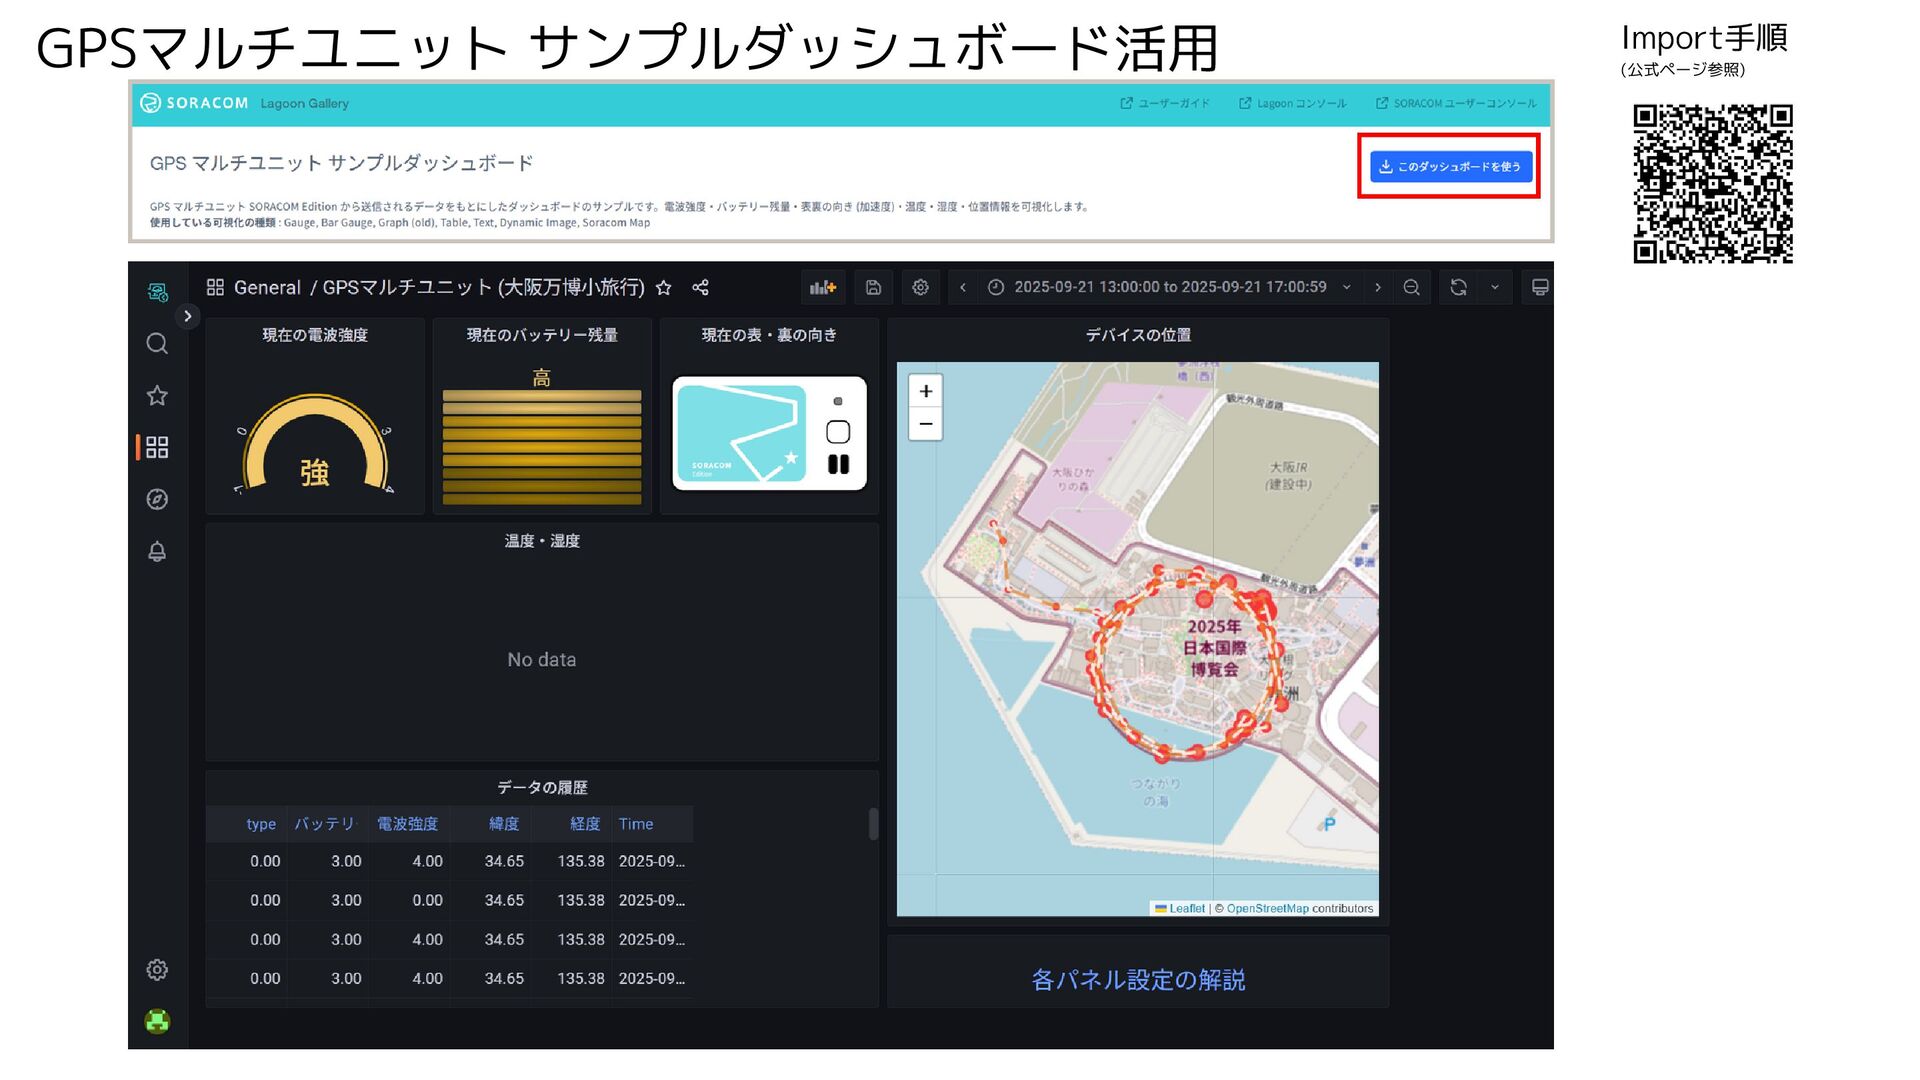1920x1080 pixels.
Task: Open the Lagoon コンソール link
Action: [x=1293, y=103]
